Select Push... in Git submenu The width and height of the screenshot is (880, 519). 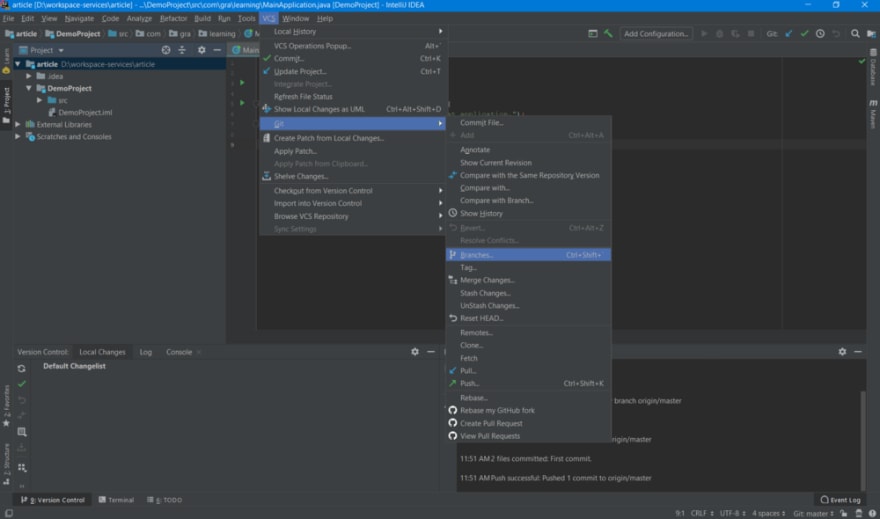(528, 383)
